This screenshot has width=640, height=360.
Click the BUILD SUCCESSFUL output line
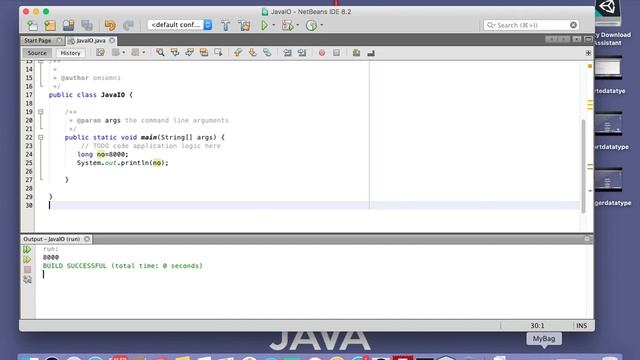coord(122,266)
